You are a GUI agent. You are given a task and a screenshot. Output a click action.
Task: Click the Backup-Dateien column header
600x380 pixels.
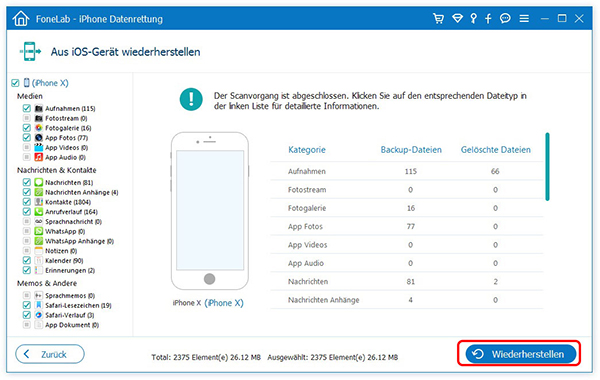[411, 150]
